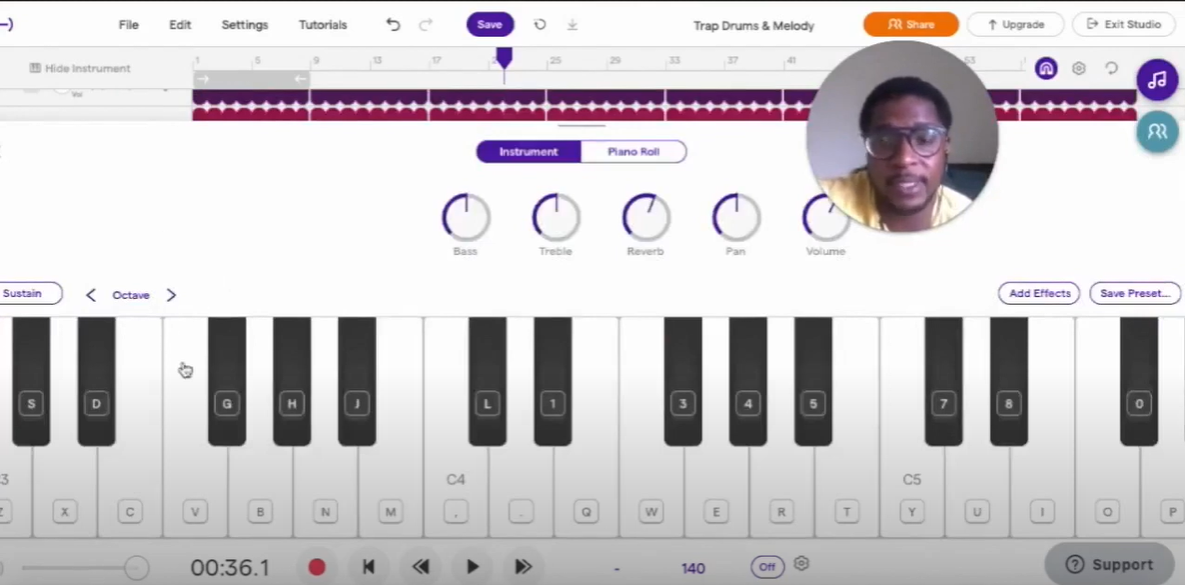Switch to the Piano Roll tab
This screenshot has width=1185, height=585.
point(633,151)
